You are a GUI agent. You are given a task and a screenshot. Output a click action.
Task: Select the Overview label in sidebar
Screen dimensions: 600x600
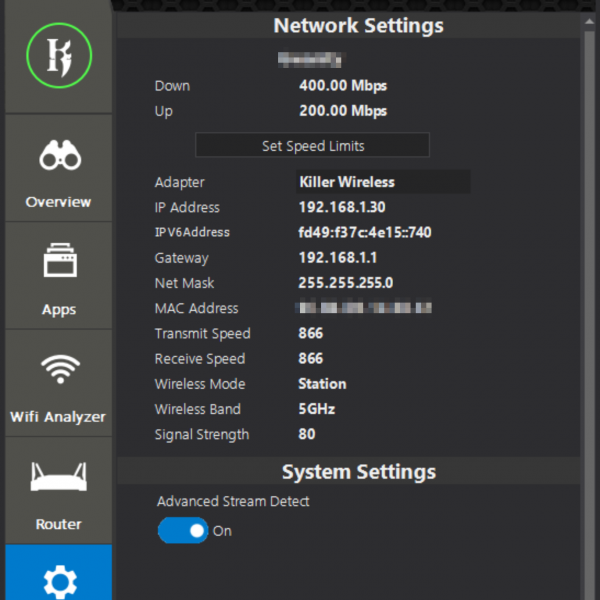point(59,202)
